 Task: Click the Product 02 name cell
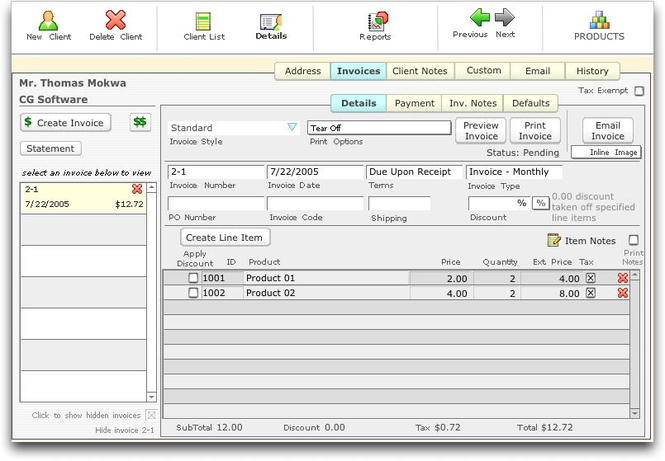[x=326, y=293]
